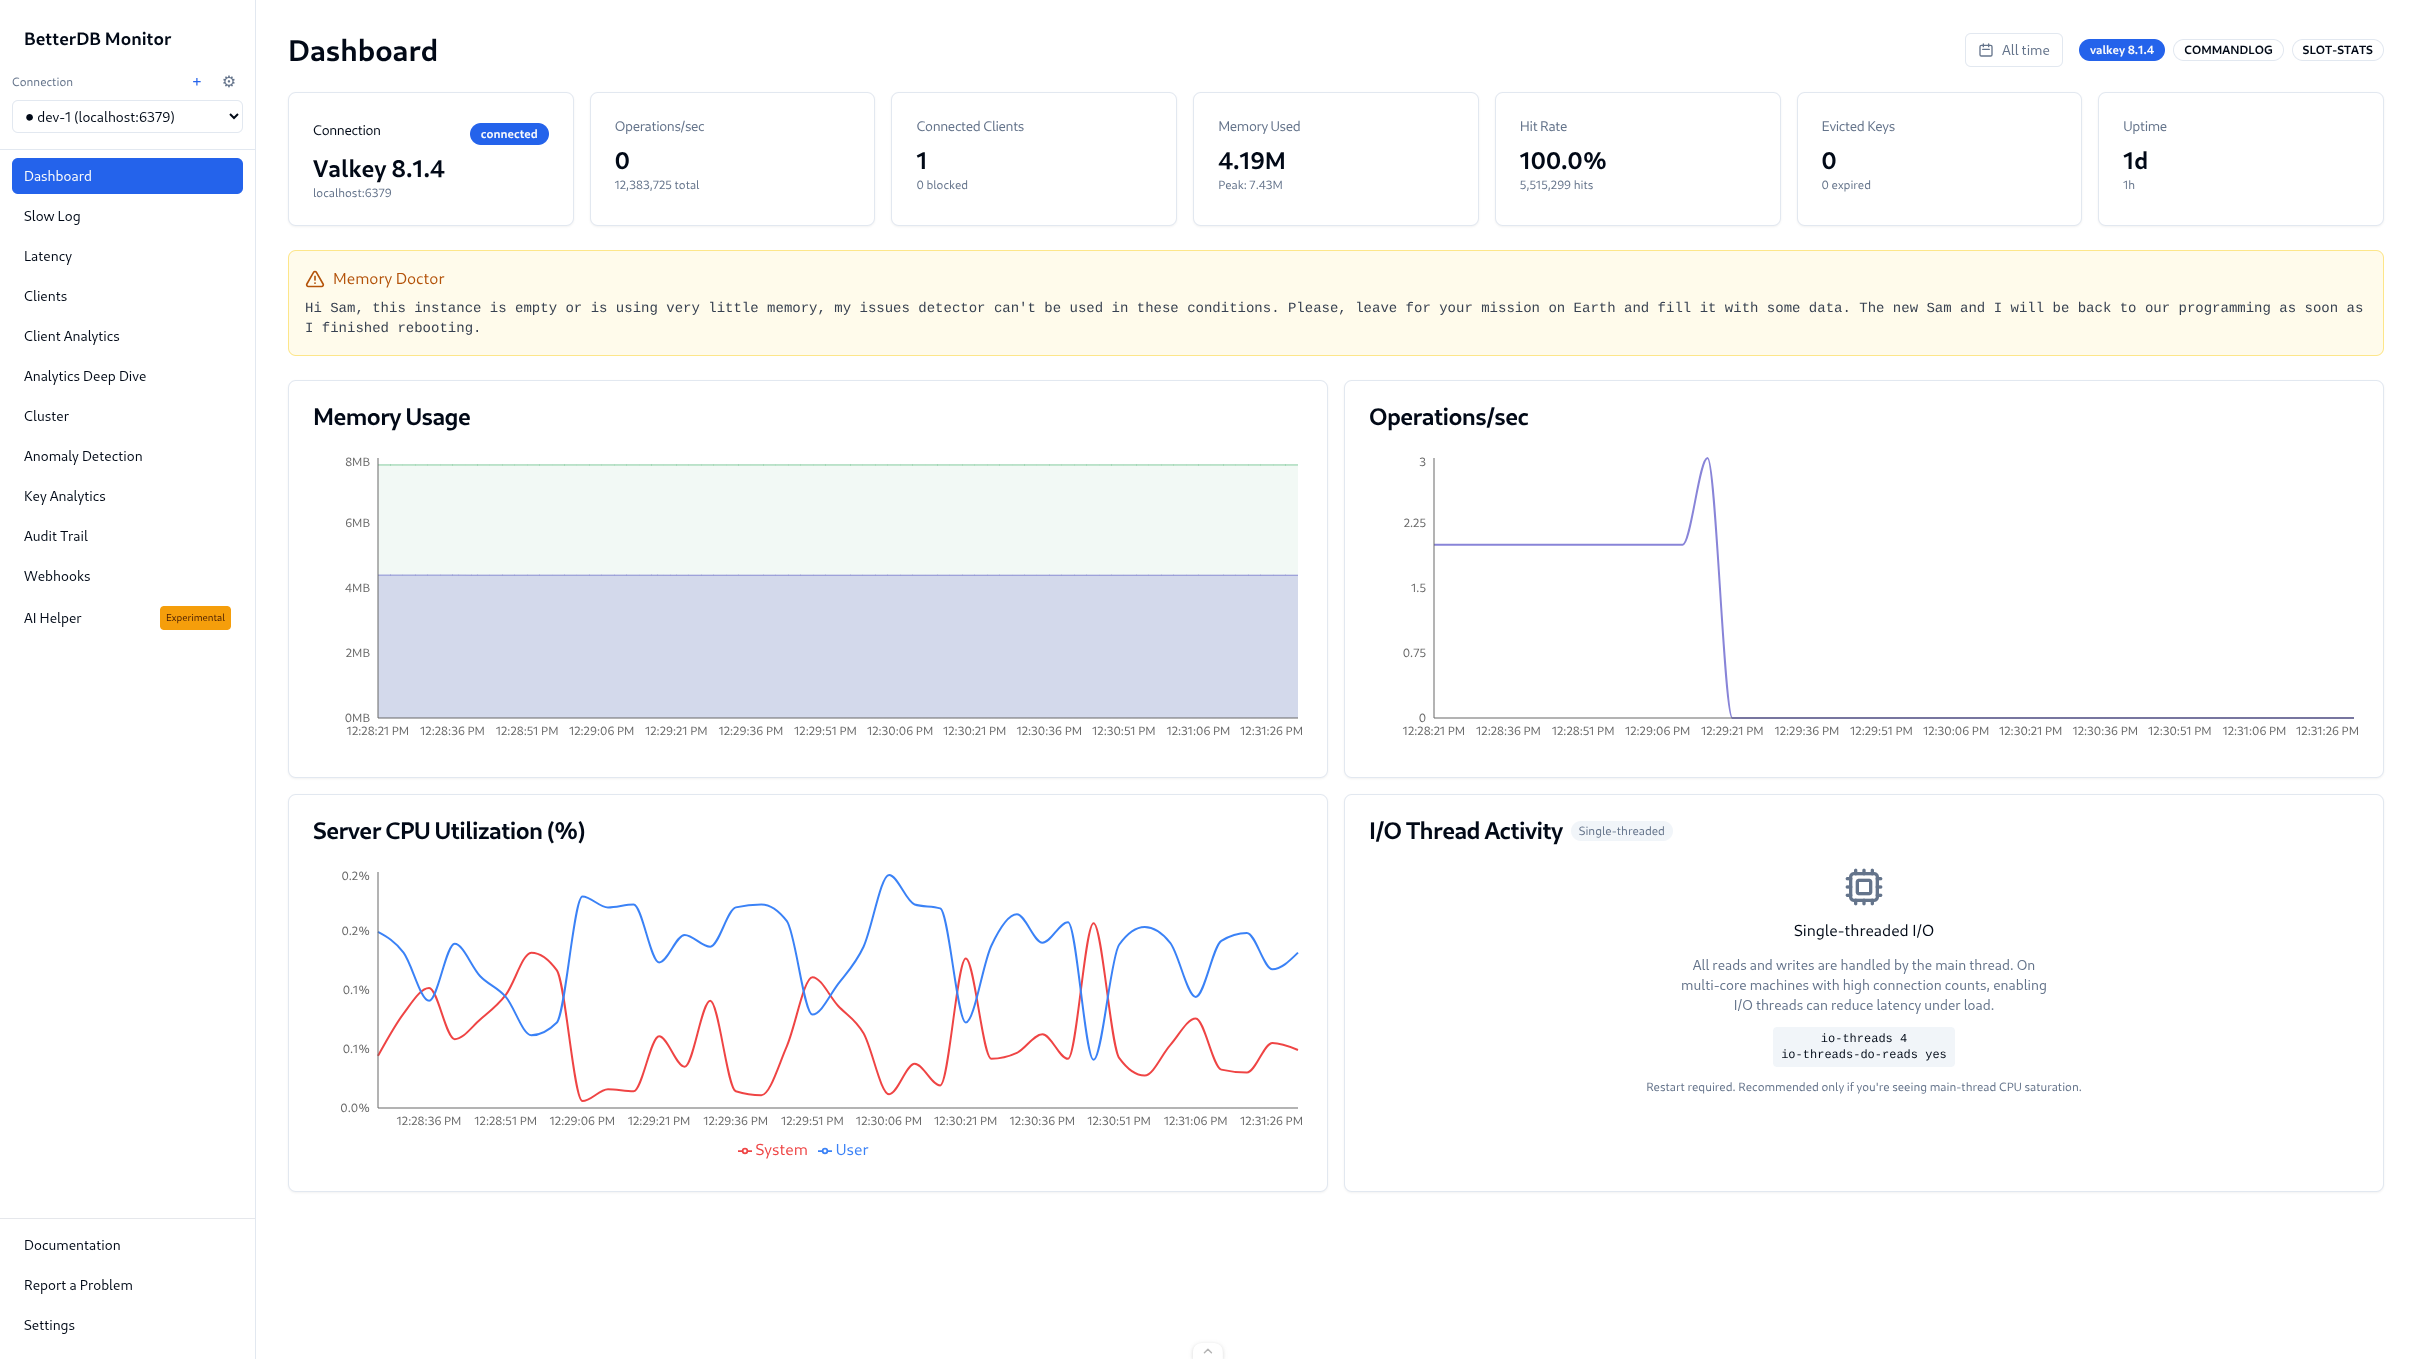Toggle the System series in the CPU chart legend
Image resolution: width=2416 pixels, height=1359 pixels.
click(x=772, y=1149)
